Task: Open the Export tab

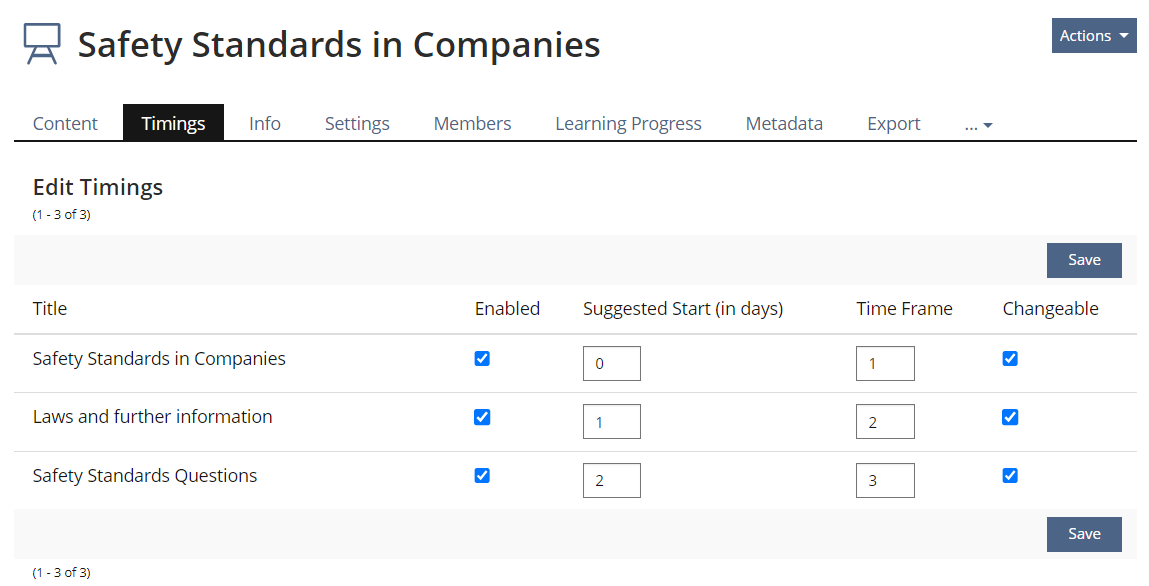Action: pyautogui.click(x=893, y=124)
